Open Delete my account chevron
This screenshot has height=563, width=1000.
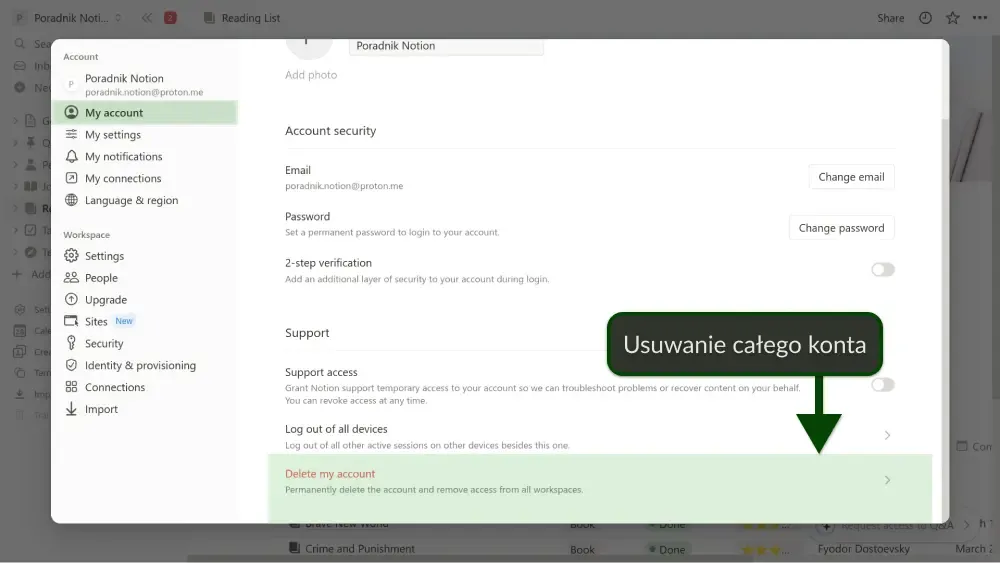[x=887, y=480]
